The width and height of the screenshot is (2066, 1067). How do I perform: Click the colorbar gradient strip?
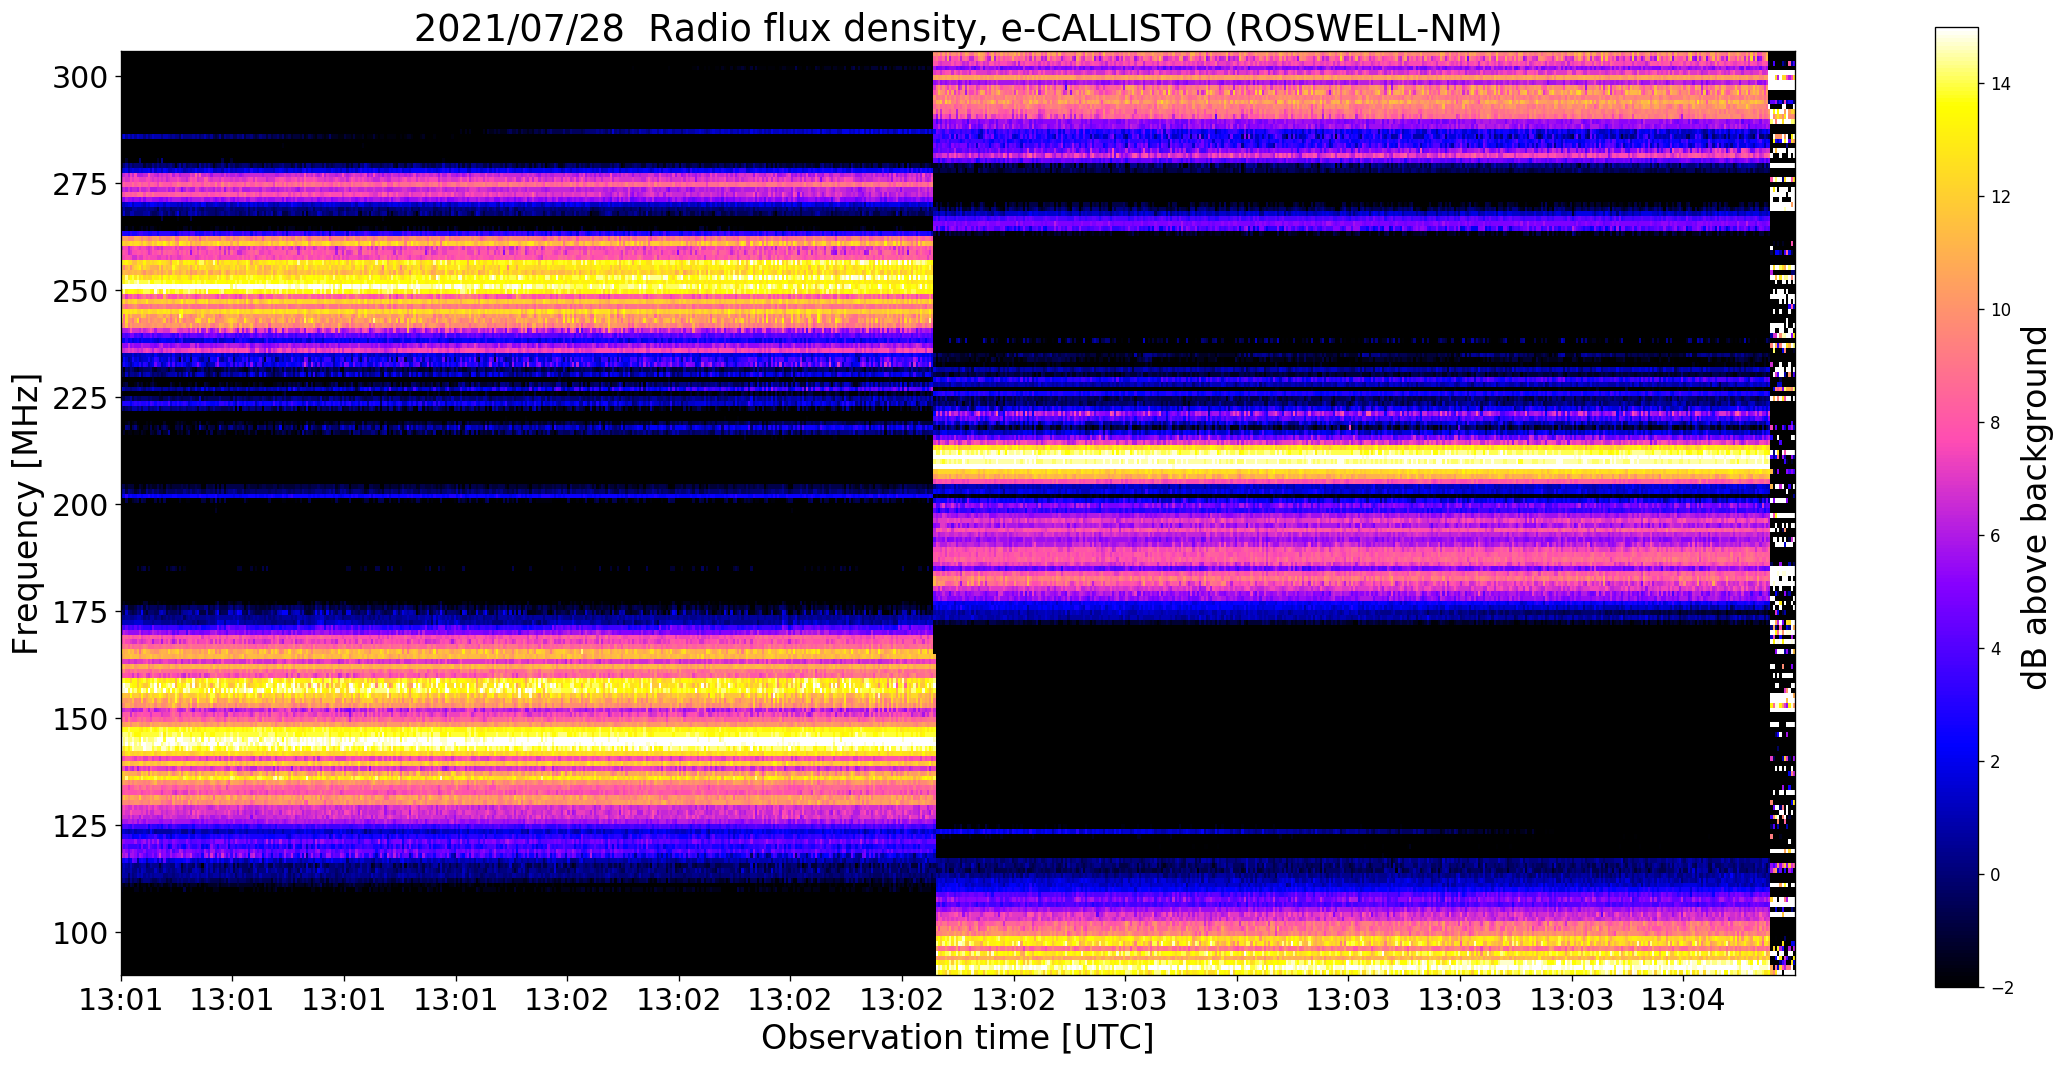coord(1957,507)
